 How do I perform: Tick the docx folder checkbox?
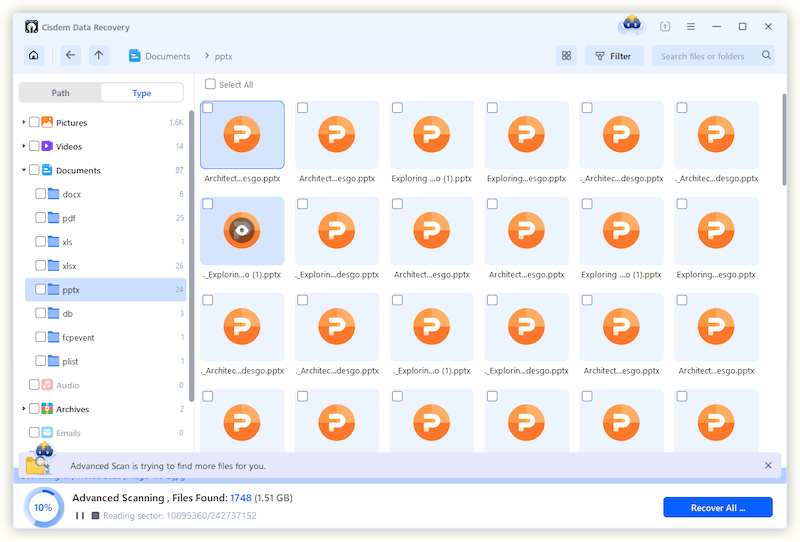coord(40,193)
